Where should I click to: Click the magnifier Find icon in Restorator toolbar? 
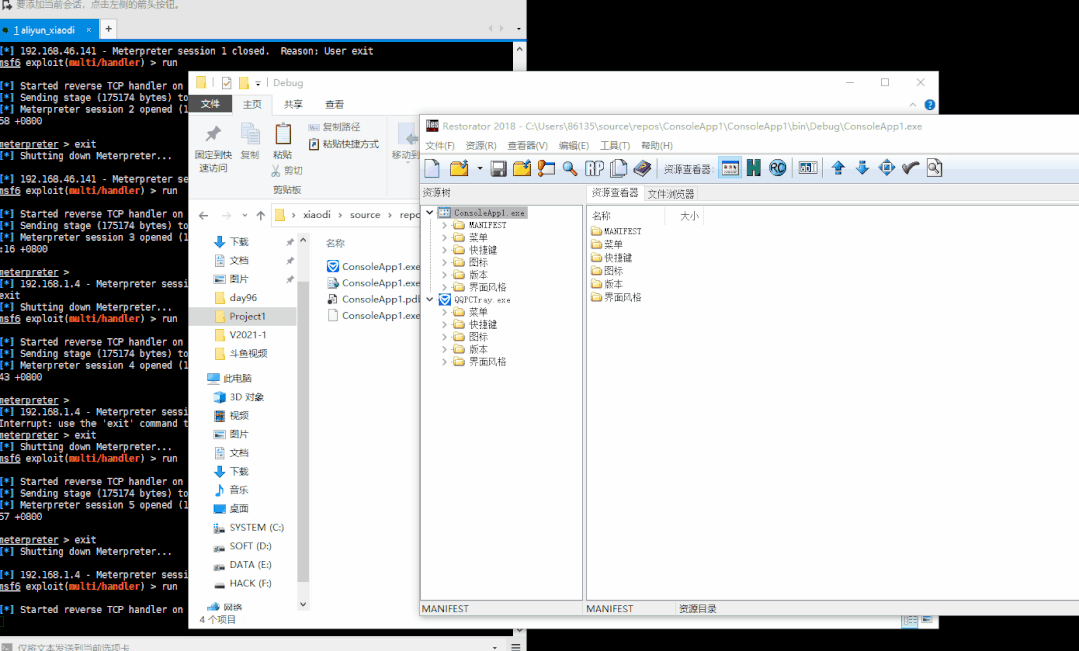click(570, 168)
